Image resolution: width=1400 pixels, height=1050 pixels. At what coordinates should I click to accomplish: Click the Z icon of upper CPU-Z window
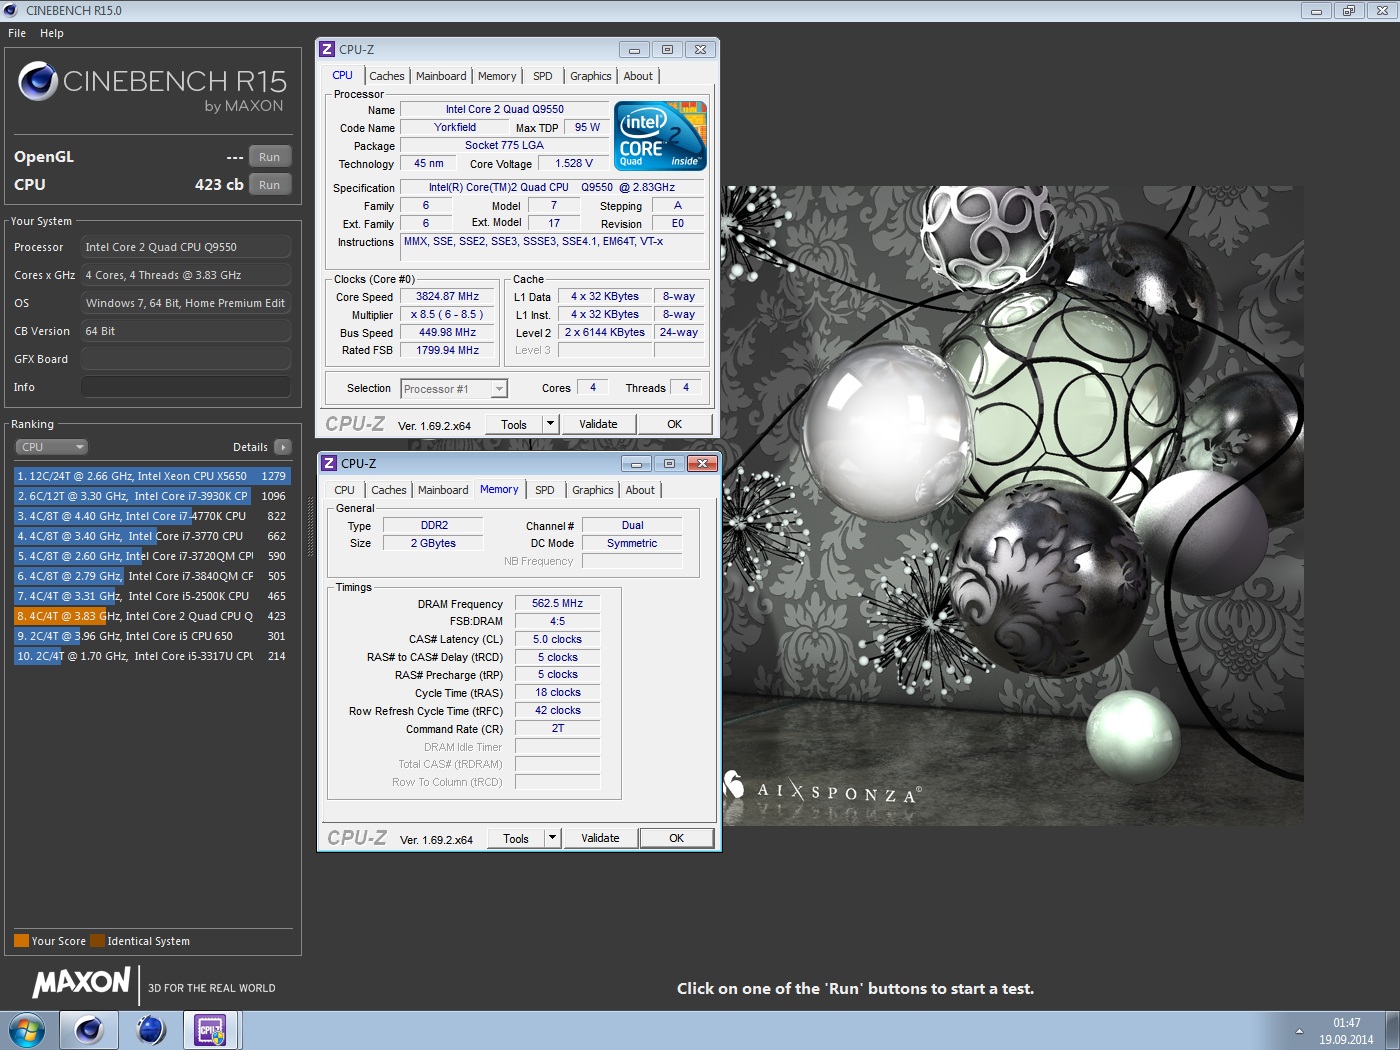[x=327, y=49]
